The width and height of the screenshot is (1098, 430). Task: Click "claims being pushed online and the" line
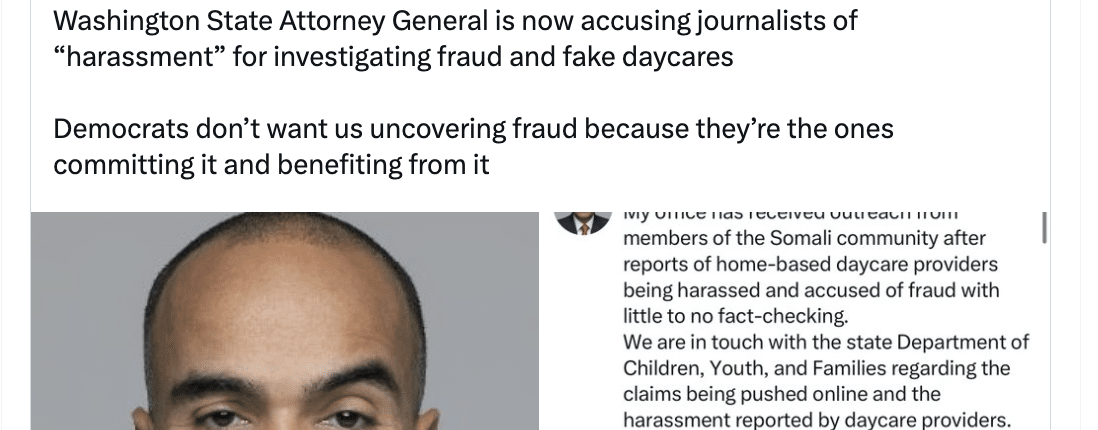781,394
